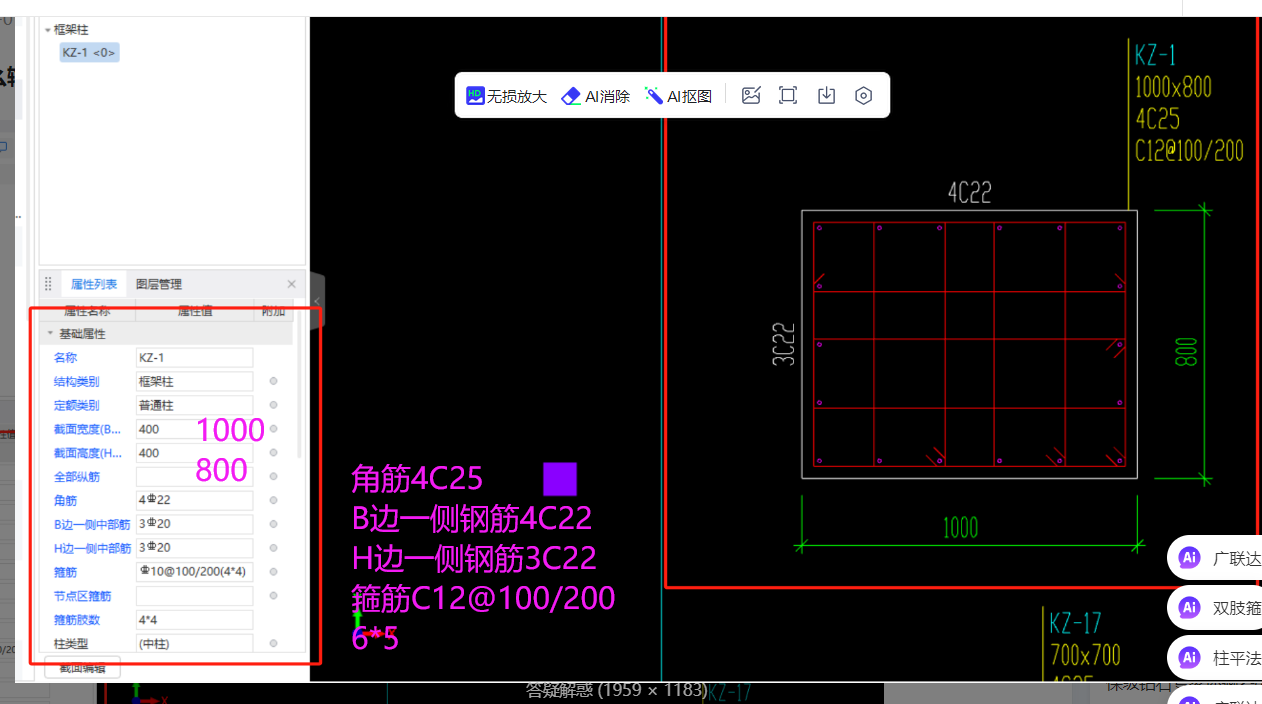The width and height of the screenshot is (1262, 704).
Task: Select the AI消除 eraser tool
Action: 596,96
